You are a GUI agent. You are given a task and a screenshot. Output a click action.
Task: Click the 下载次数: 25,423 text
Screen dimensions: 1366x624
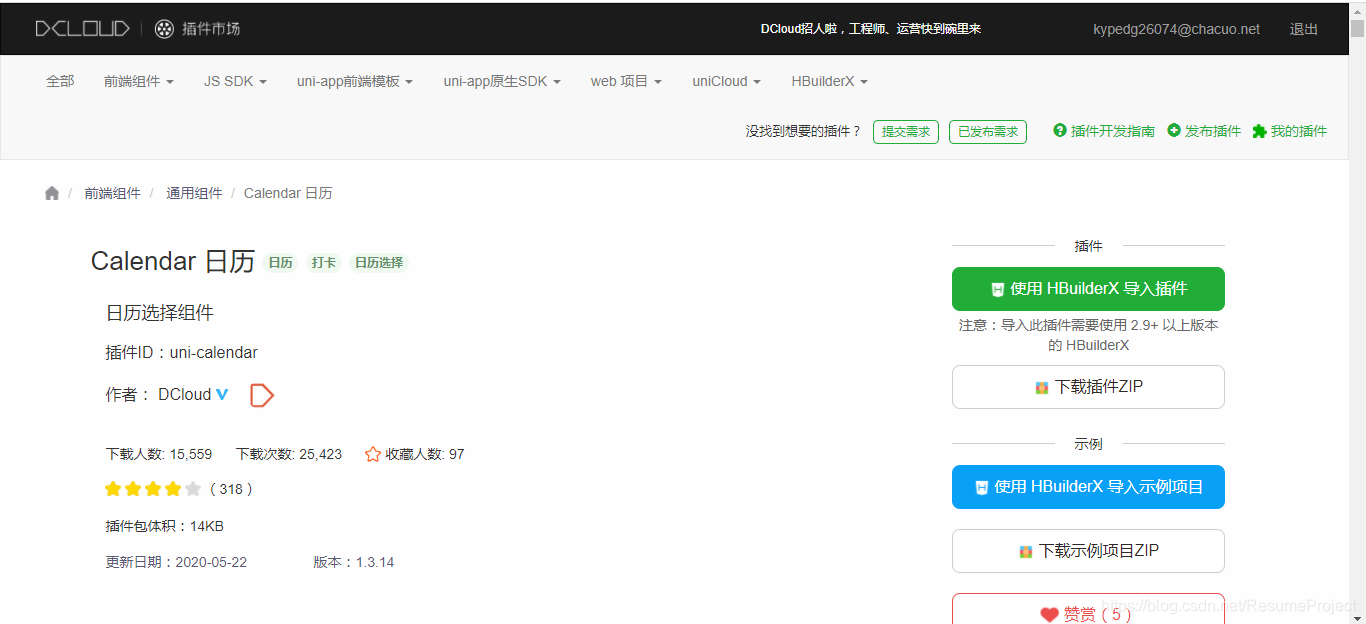(289, 454)
